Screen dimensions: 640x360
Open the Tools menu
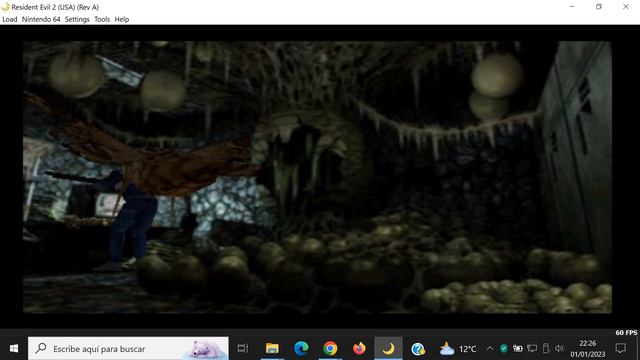coord(102,19)
